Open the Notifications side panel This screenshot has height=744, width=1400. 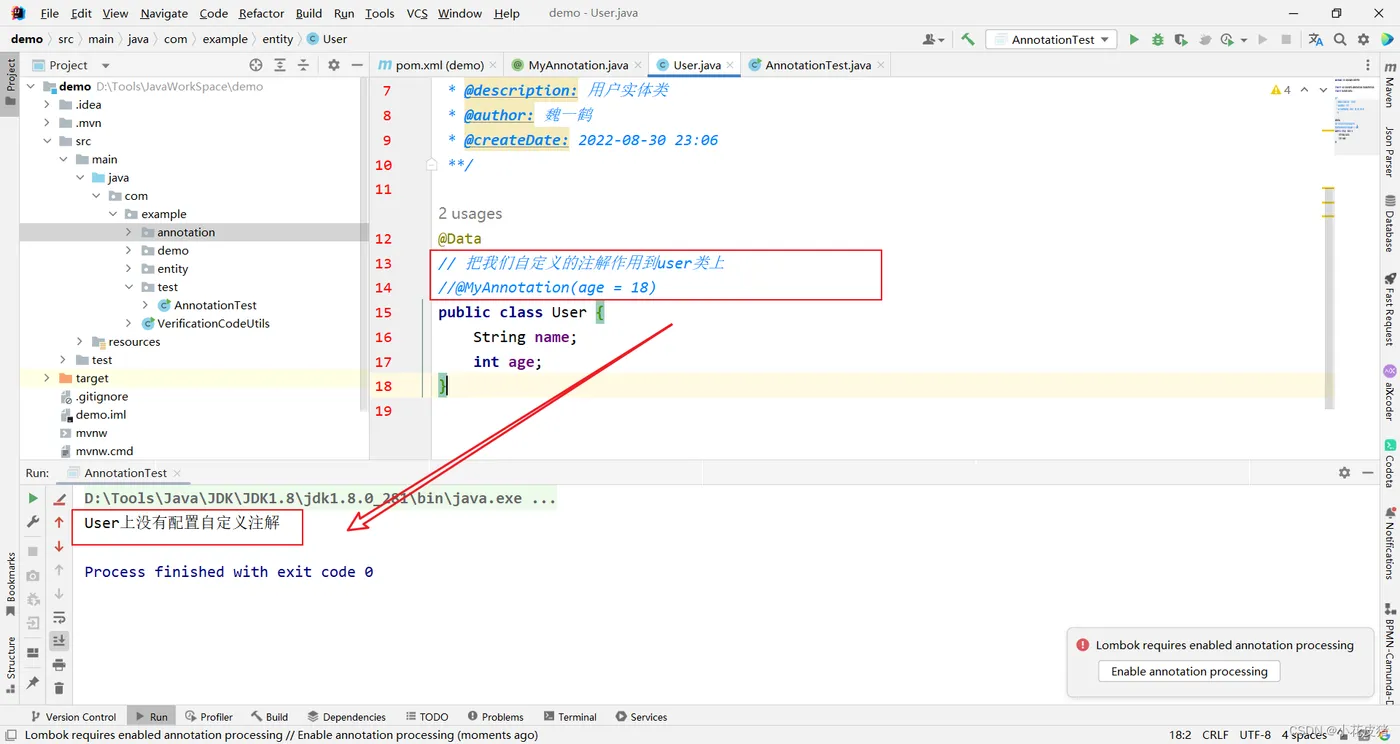tap(1390, 544)
